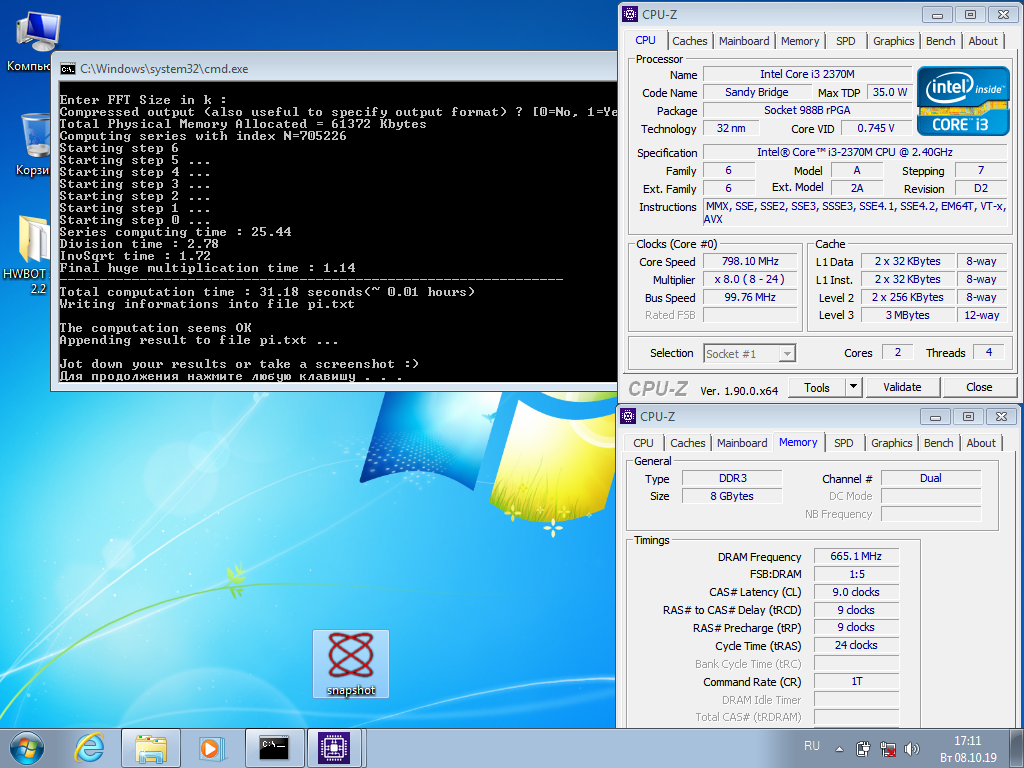This screenshot has height=768, width=1024.
Task: Launch Internet Explorer from the taskbar
Action: pyautogui.click(x=89, y=748)
